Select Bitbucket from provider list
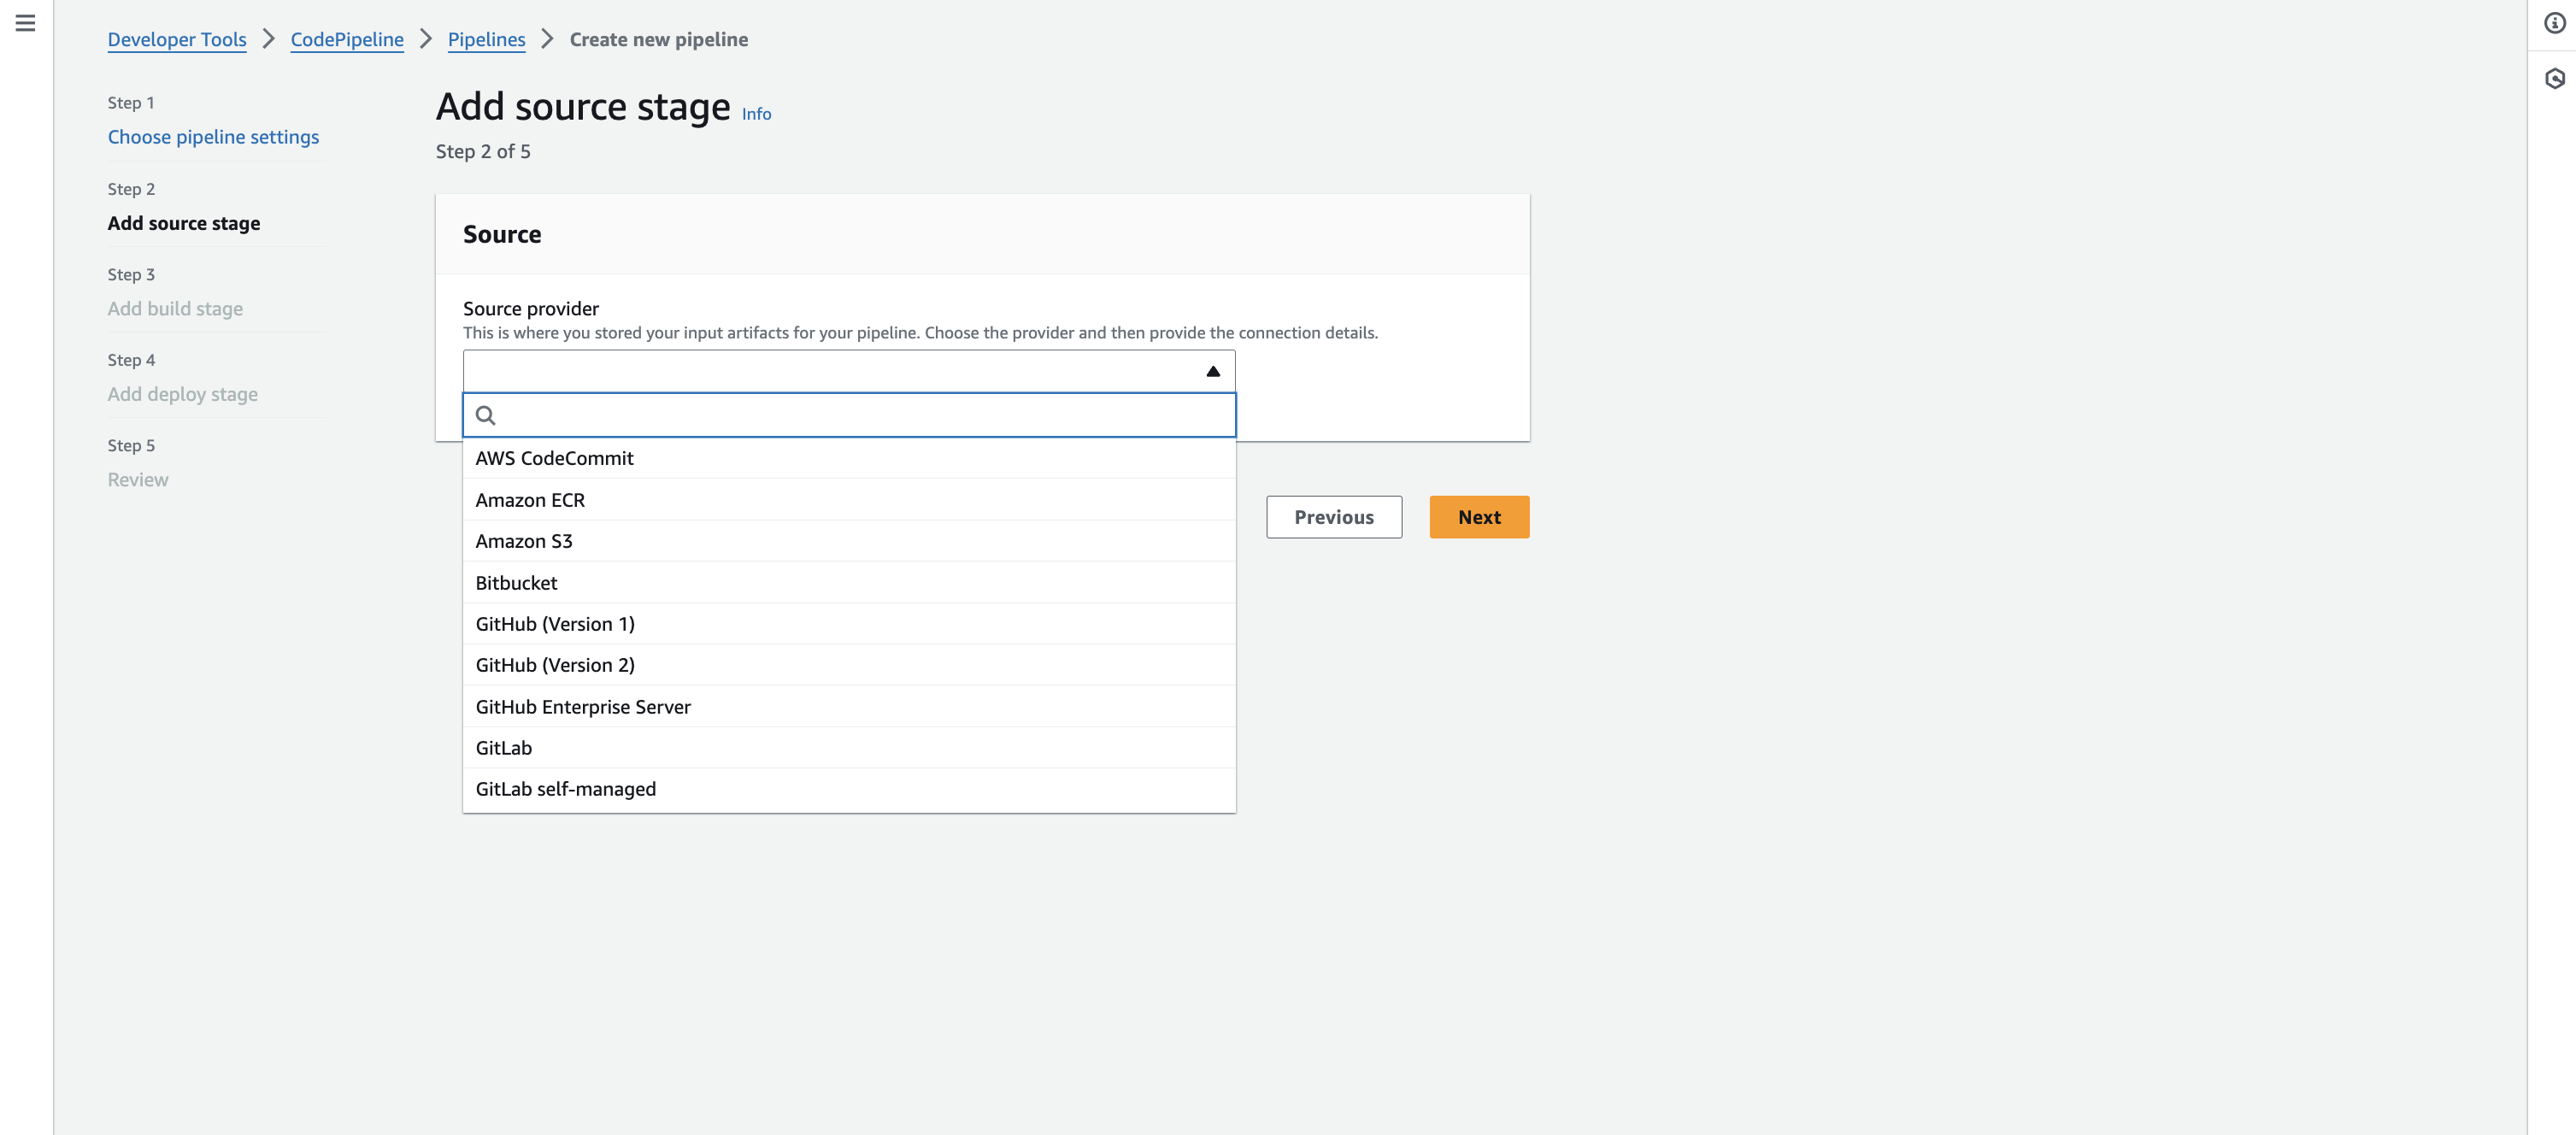This screenshot has width=2576, height=1135. click(x=516, y=583)
